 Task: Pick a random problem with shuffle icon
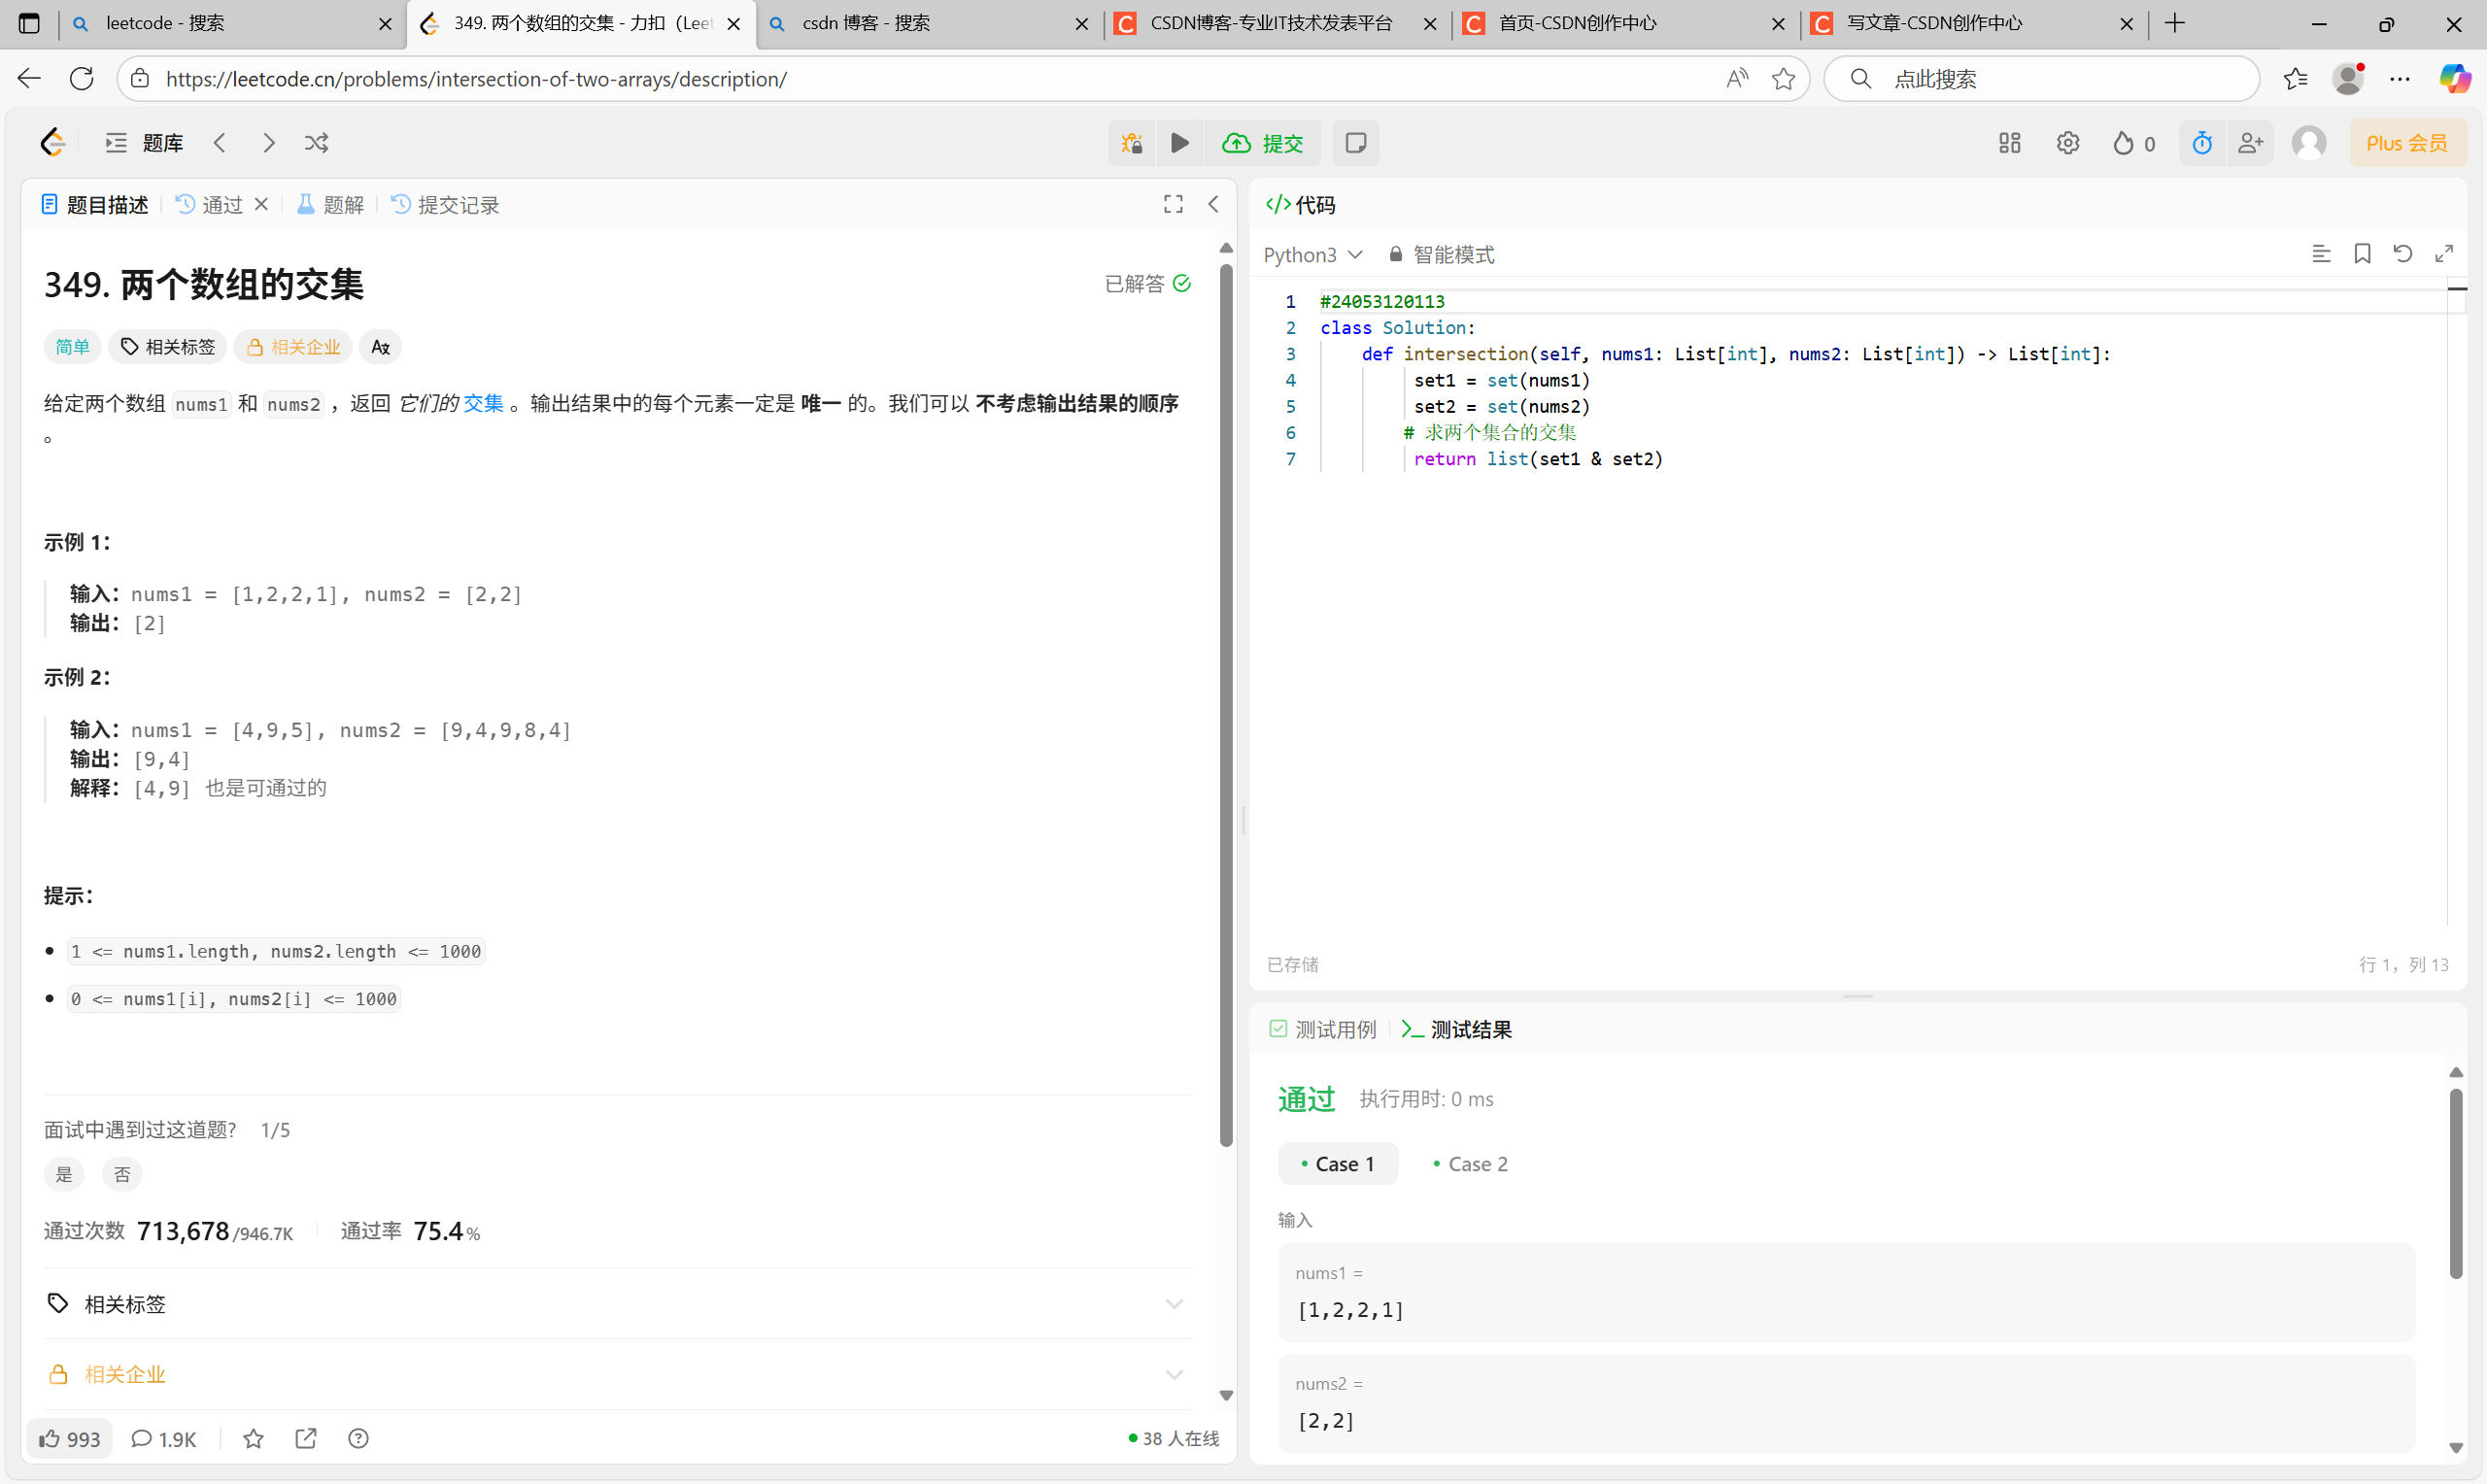[316, 143]
